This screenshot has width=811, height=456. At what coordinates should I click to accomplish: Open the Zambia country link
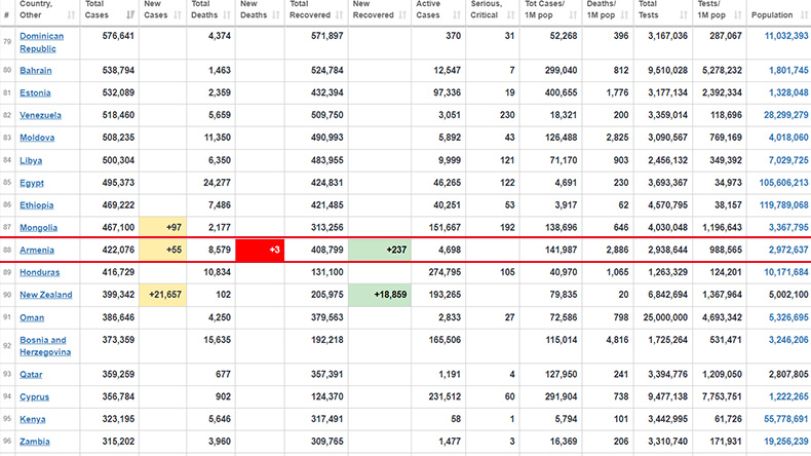(35, 442)
